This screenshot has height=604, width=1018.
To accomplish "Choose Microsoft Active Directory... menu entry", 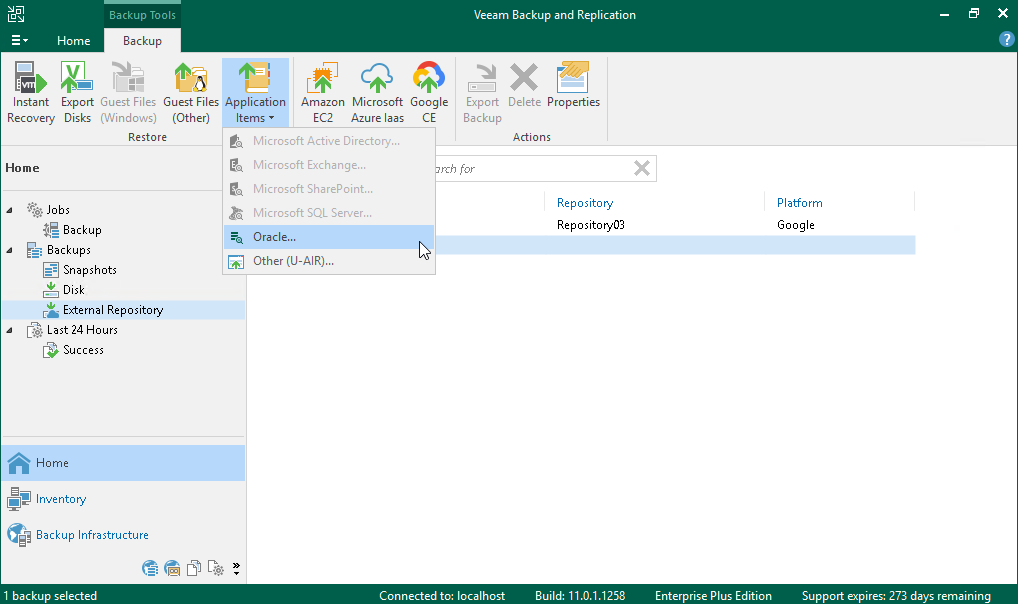I will [329, 141].
